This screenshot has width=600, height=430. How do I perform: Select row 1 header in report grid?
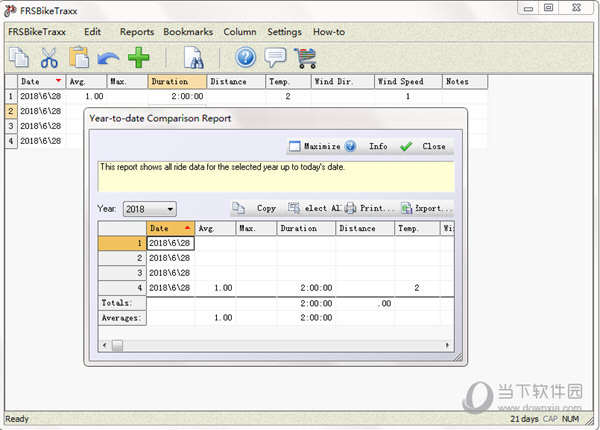122,243
